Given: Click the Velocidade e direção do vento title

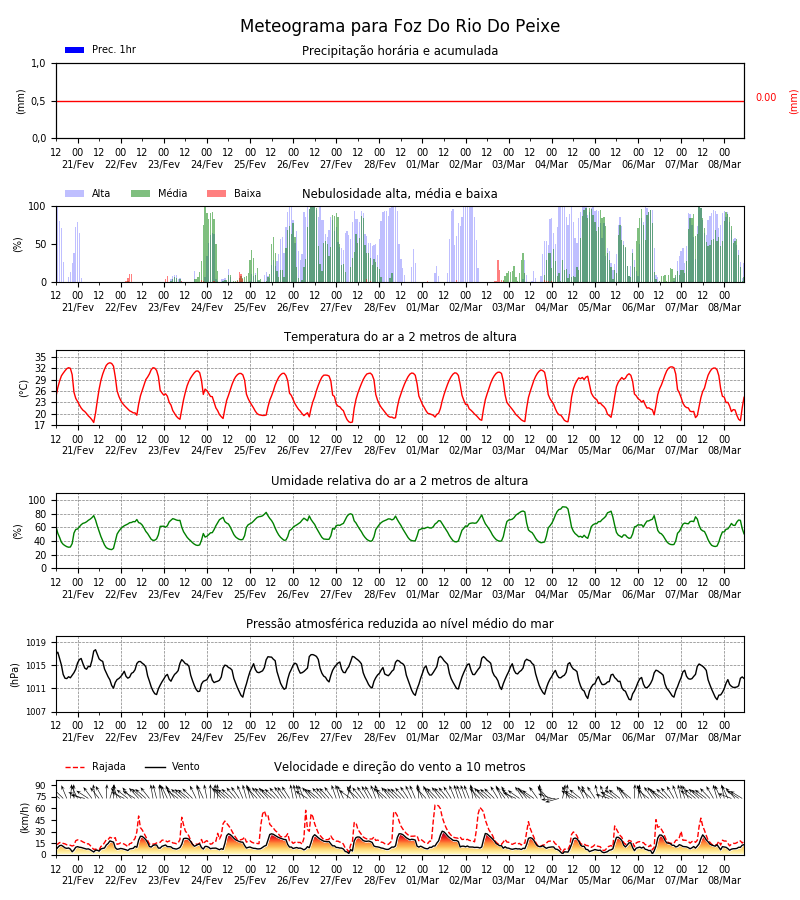Looking at the screenshot, I should click(400, 767).
